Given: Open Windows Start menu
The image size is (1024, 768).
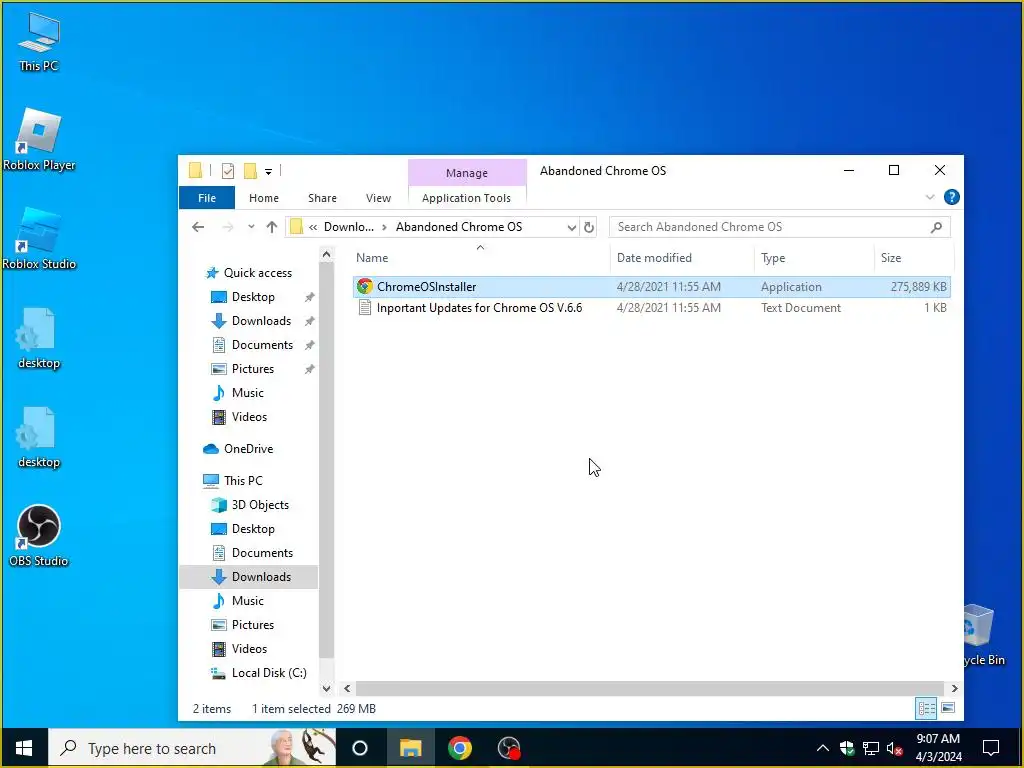Looking at the screenshot, I should pos(24,748).
